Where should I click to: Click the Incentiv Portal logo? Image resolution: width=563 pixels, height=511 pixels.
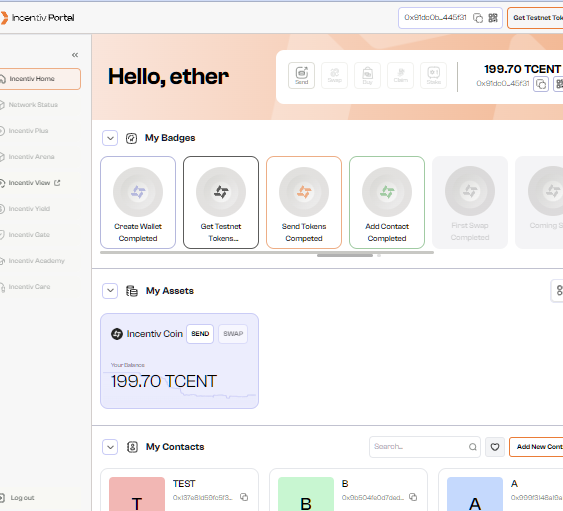37,18
